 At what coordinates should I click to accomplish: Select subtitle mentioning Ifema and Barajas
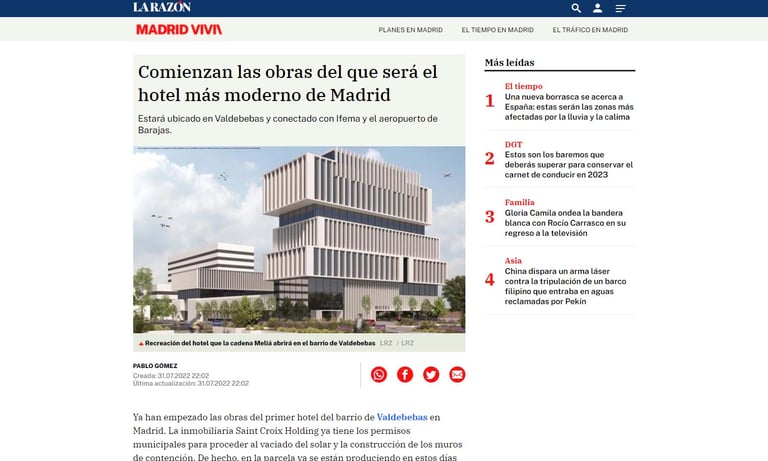click(x=288, y=124)
